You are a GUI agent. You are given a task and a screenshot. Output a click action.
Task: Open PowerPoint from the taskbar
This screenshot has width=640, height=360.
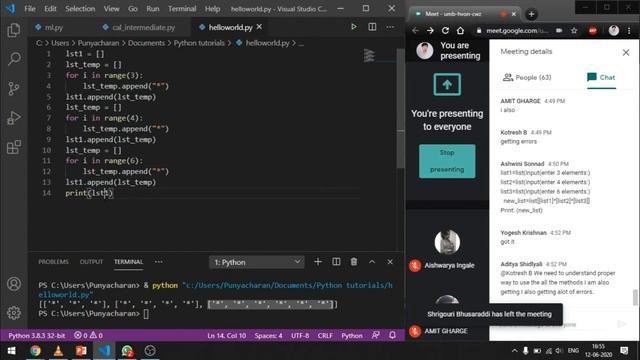coord(81,351)
